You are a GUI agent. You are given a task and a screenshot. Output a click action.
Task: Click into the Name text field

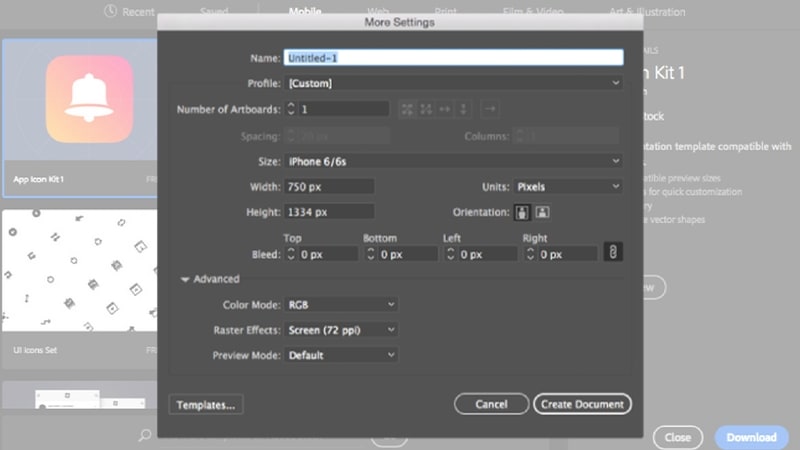coord(454,58)
